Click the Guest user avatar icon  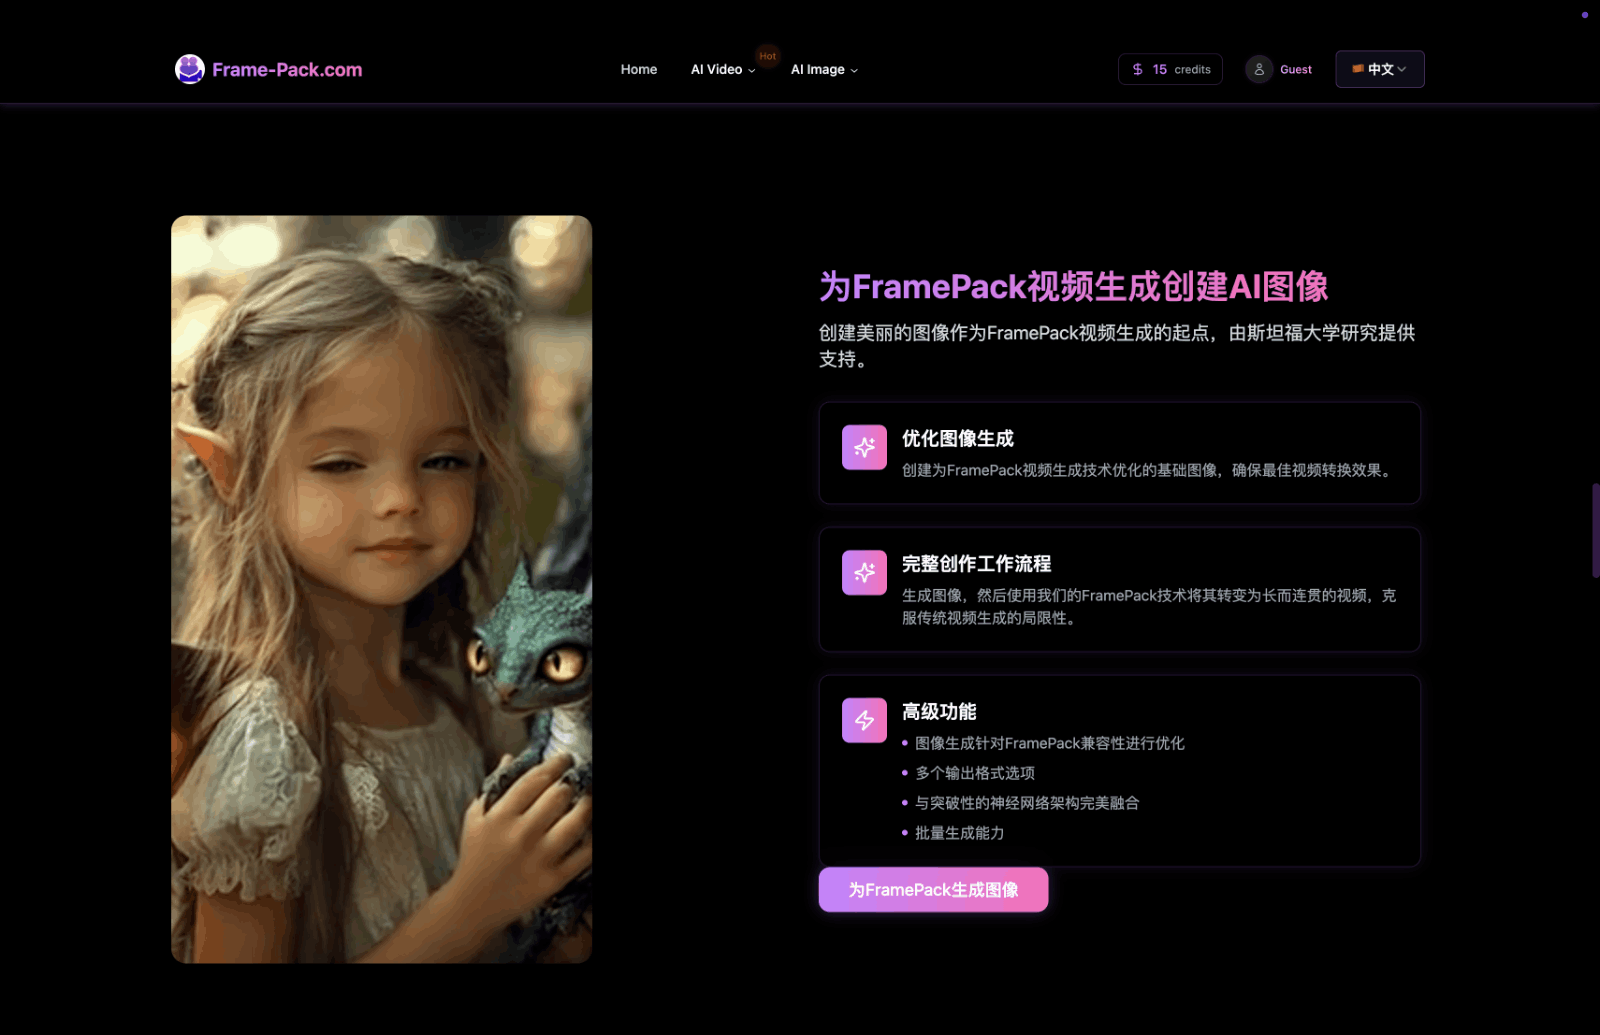(x=1259, y=69)
